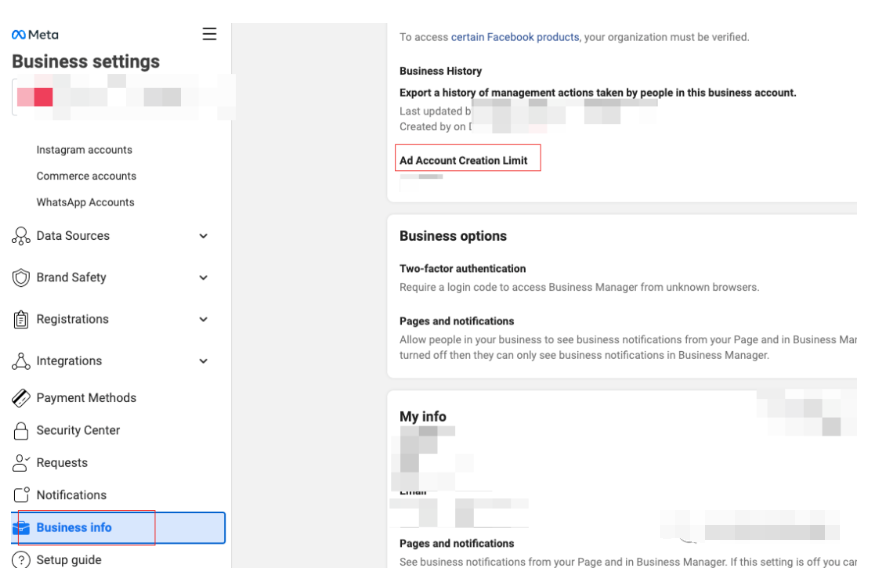Click the 'Require a login code' description
Viewport: 893px width, 585px height.
click(x=579, y=288)
